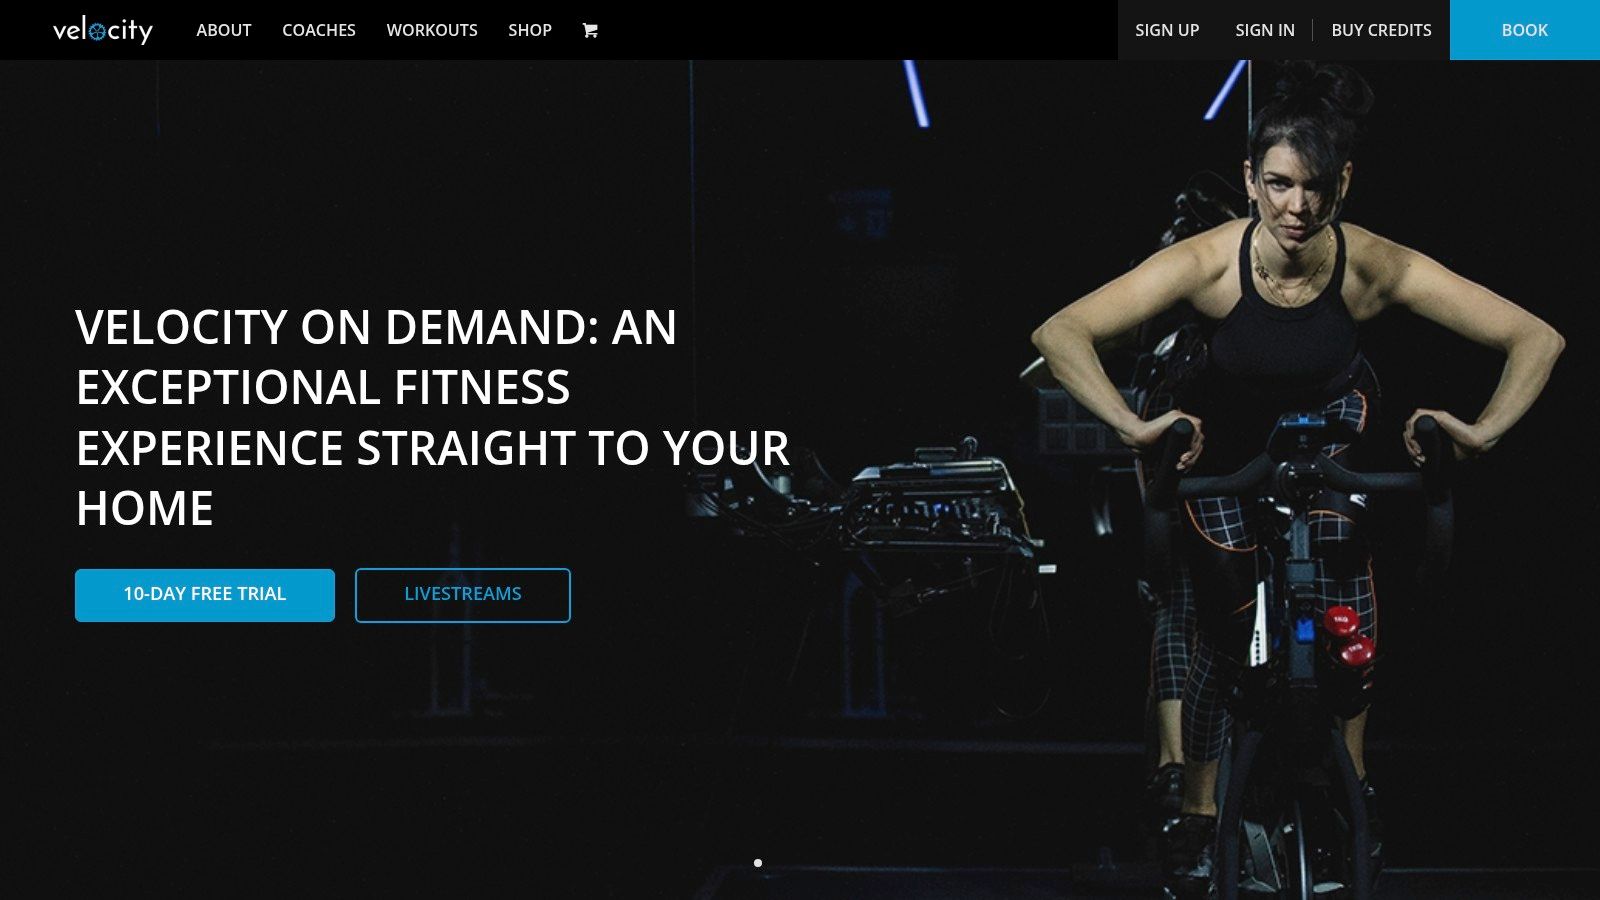Click the blue BOOK button
Image resolution: width=1600 pixels, height=900 pixels.
pyautogui.click(x=1525, y=30)
